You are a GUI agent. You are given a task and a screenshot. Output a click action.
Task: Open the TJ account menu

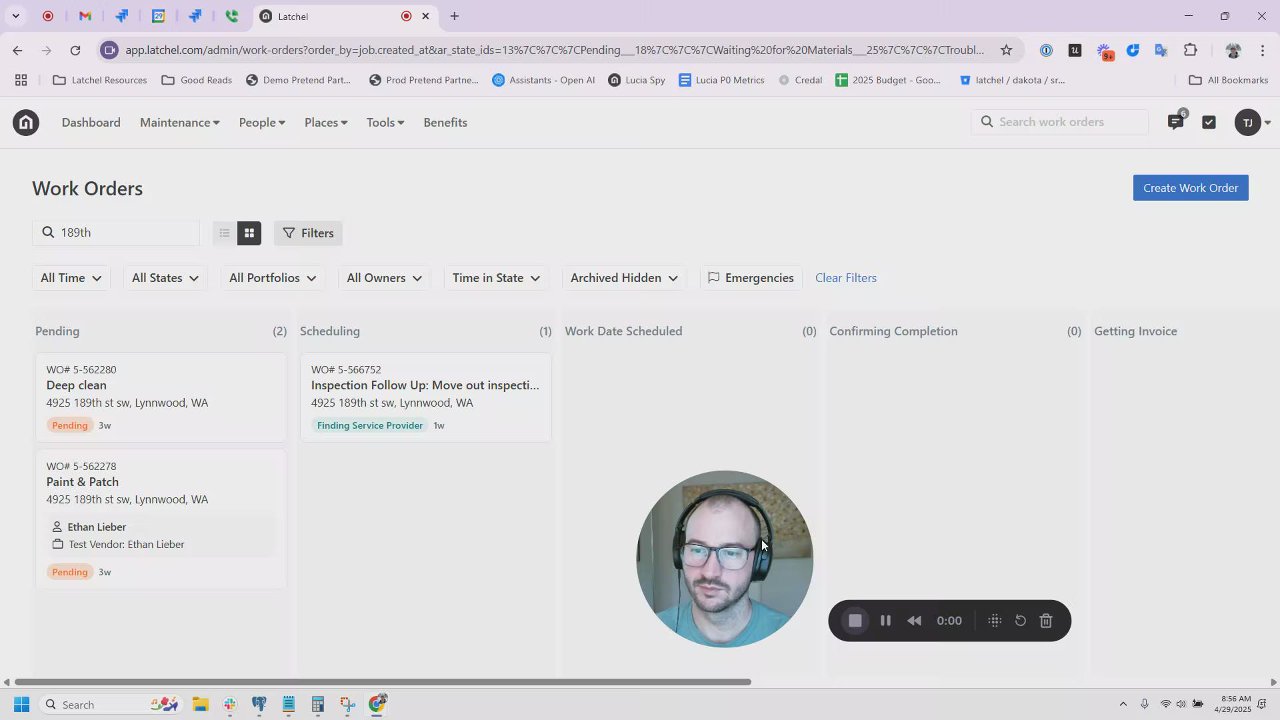pyautogui.click(x=1252, y=123)
